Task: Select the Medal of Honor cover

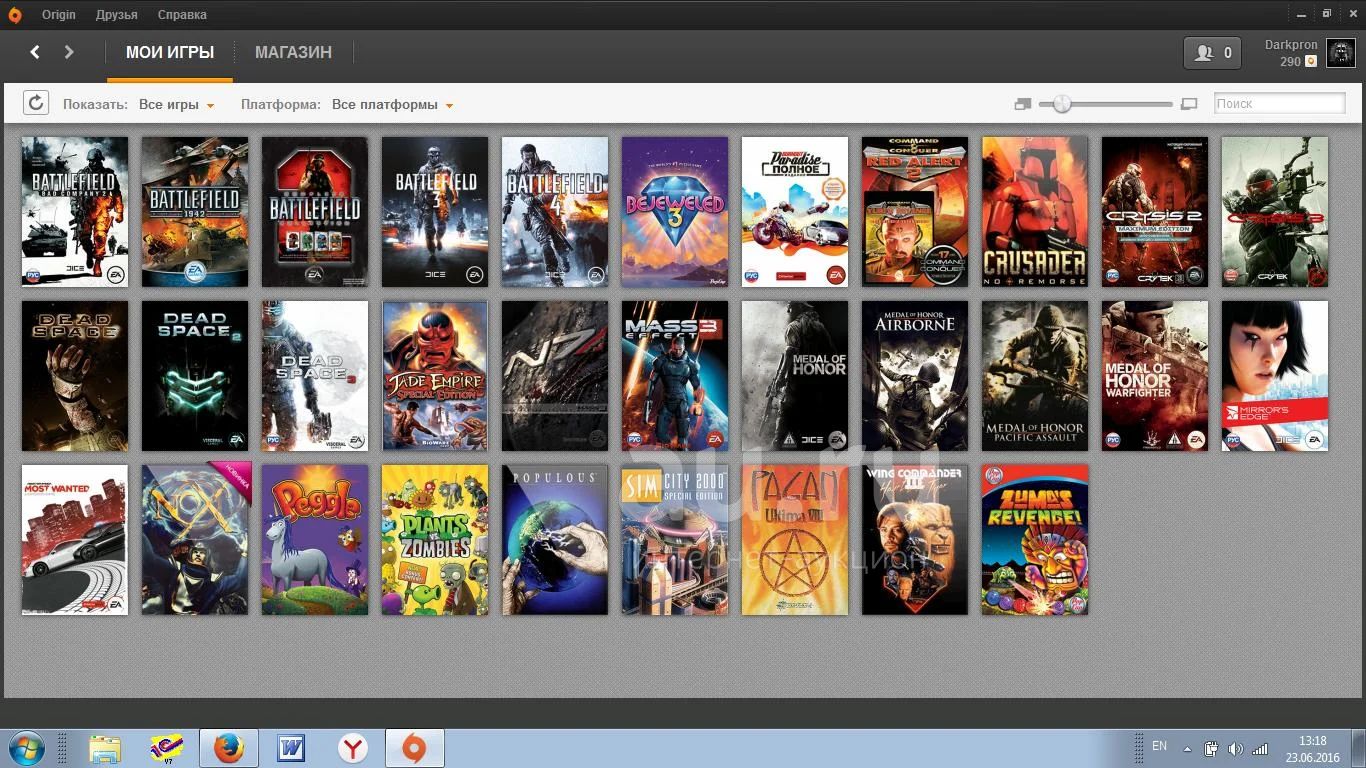Action: [795, 376]
